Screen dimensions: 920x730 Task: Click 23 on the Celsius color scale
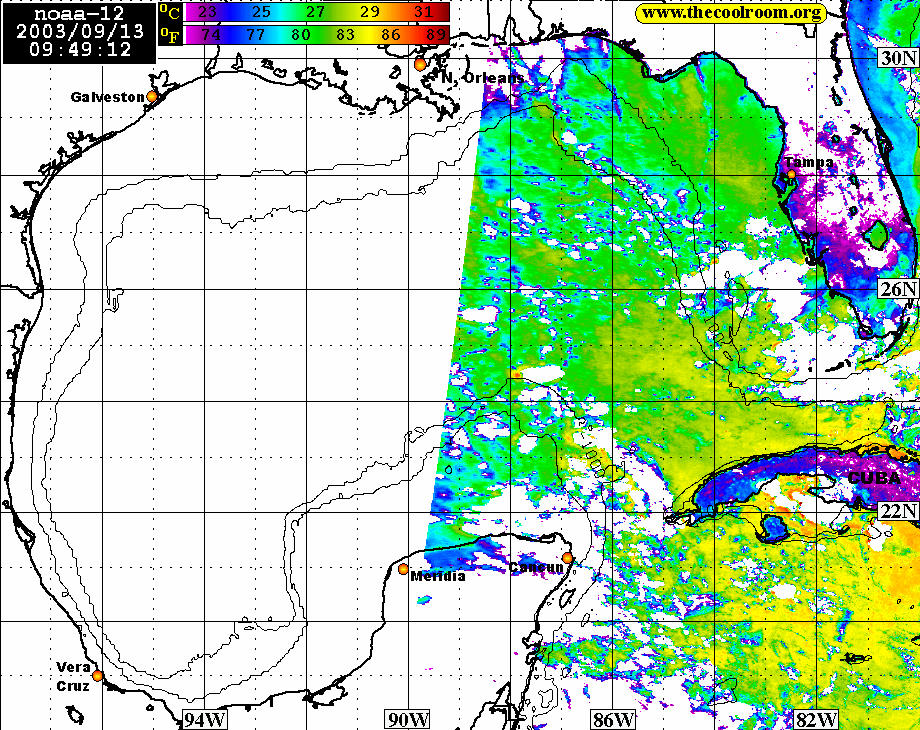tap(207, 12)
